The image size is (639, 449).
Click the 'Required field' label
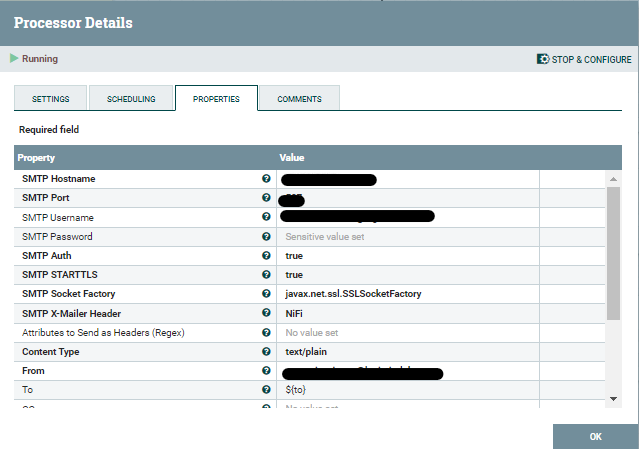point(49,130)
